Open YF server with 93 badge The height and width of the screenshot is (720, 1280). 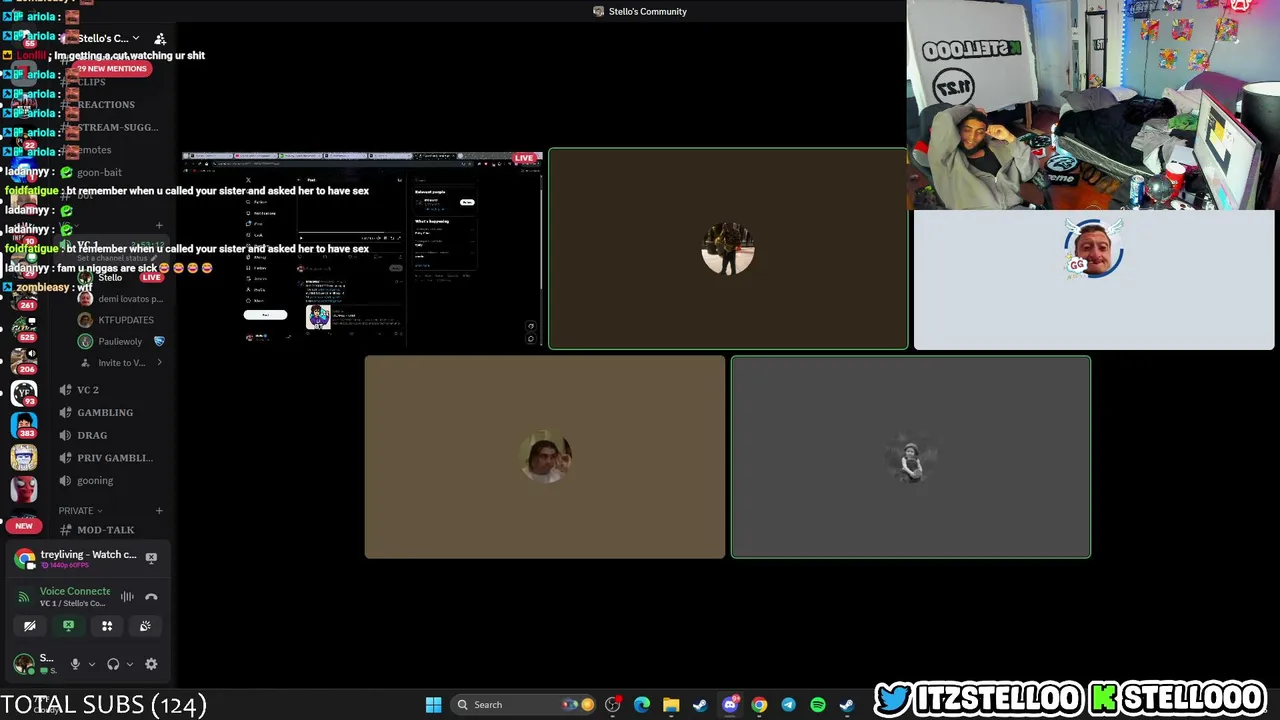click(x=24, y=392)
